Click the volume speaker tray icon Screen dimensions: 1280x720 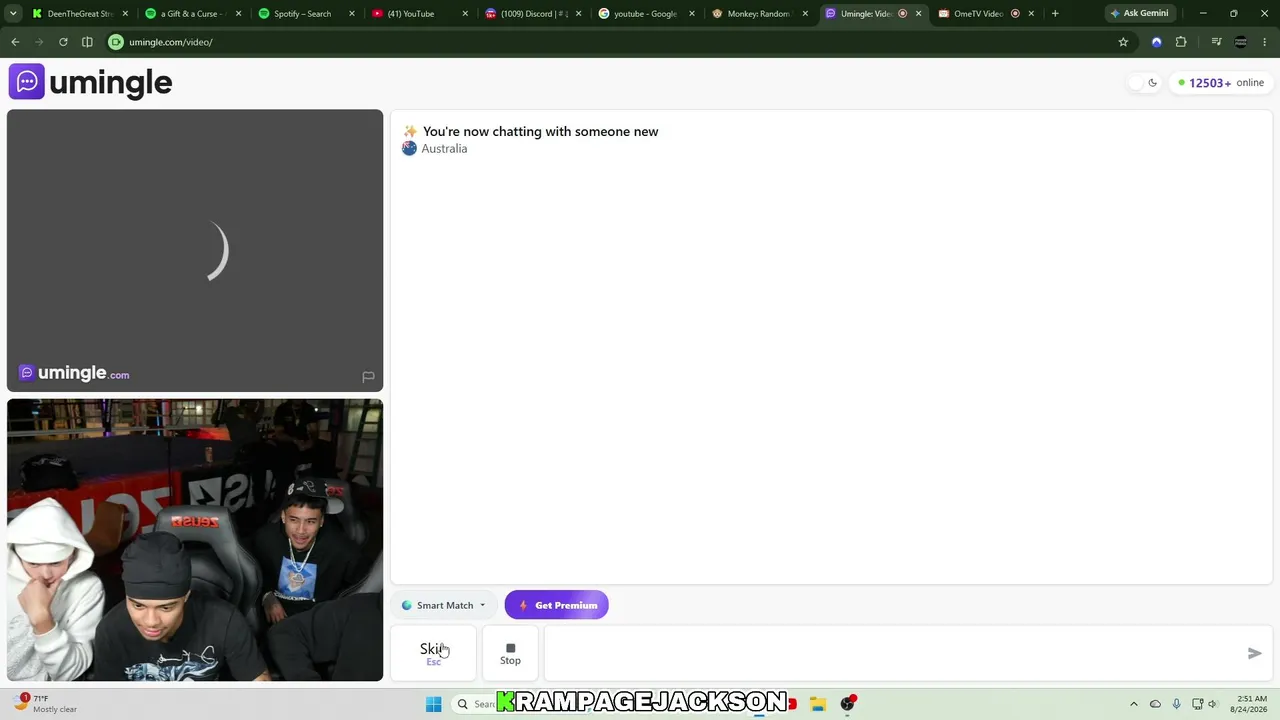pyautogui.click(x=1213, y=704)
